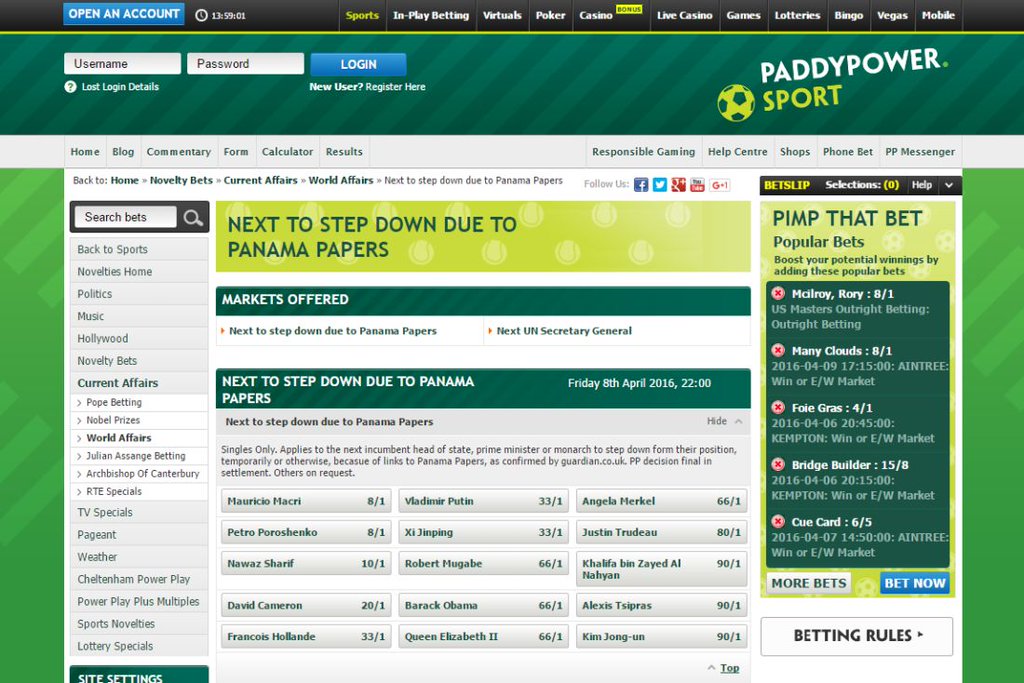Click the Lost Login Details help icon
Viewport: 1024px width, 683px height.
click(x=71, y=87)
